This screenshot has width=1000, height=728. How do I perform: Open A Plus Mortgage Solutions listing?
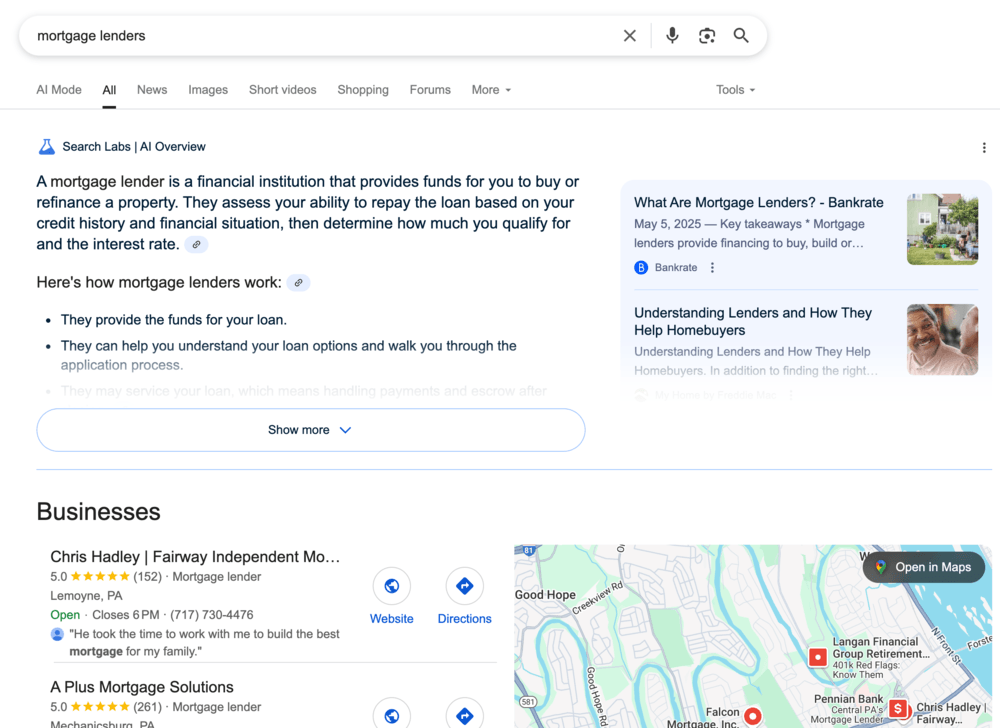[x=142, y=687]
